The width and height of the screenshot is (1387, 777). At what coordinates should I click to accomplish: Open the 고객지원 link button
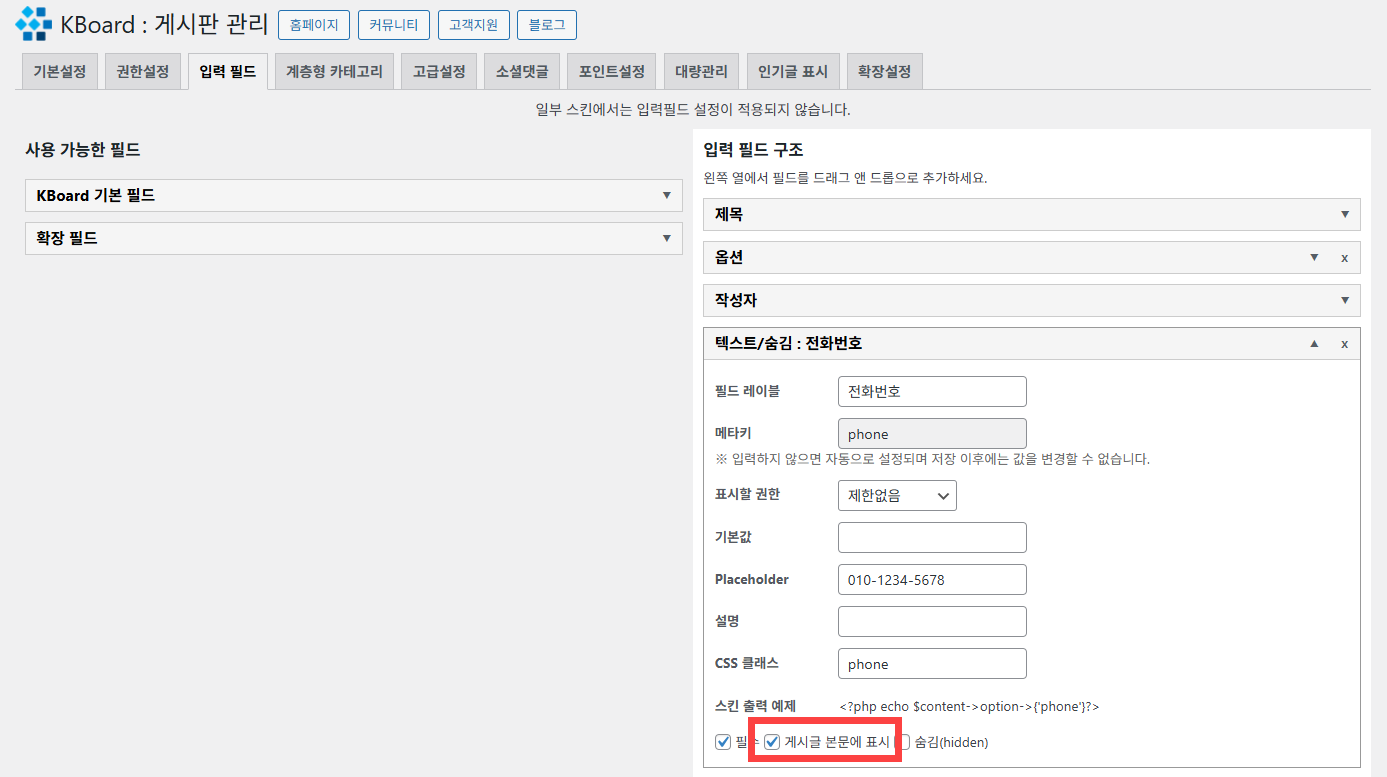tap(474, 25)
